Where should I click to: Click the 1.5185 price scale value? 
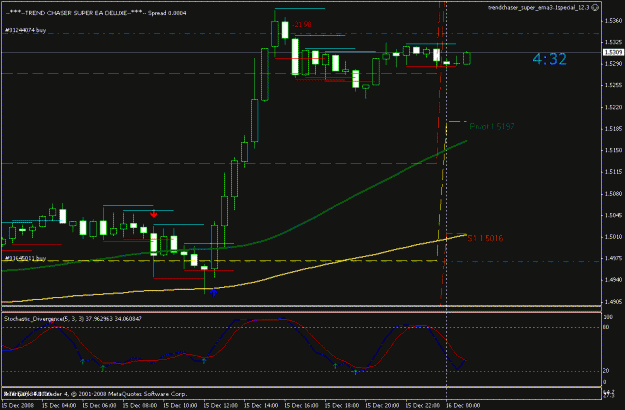613,129
